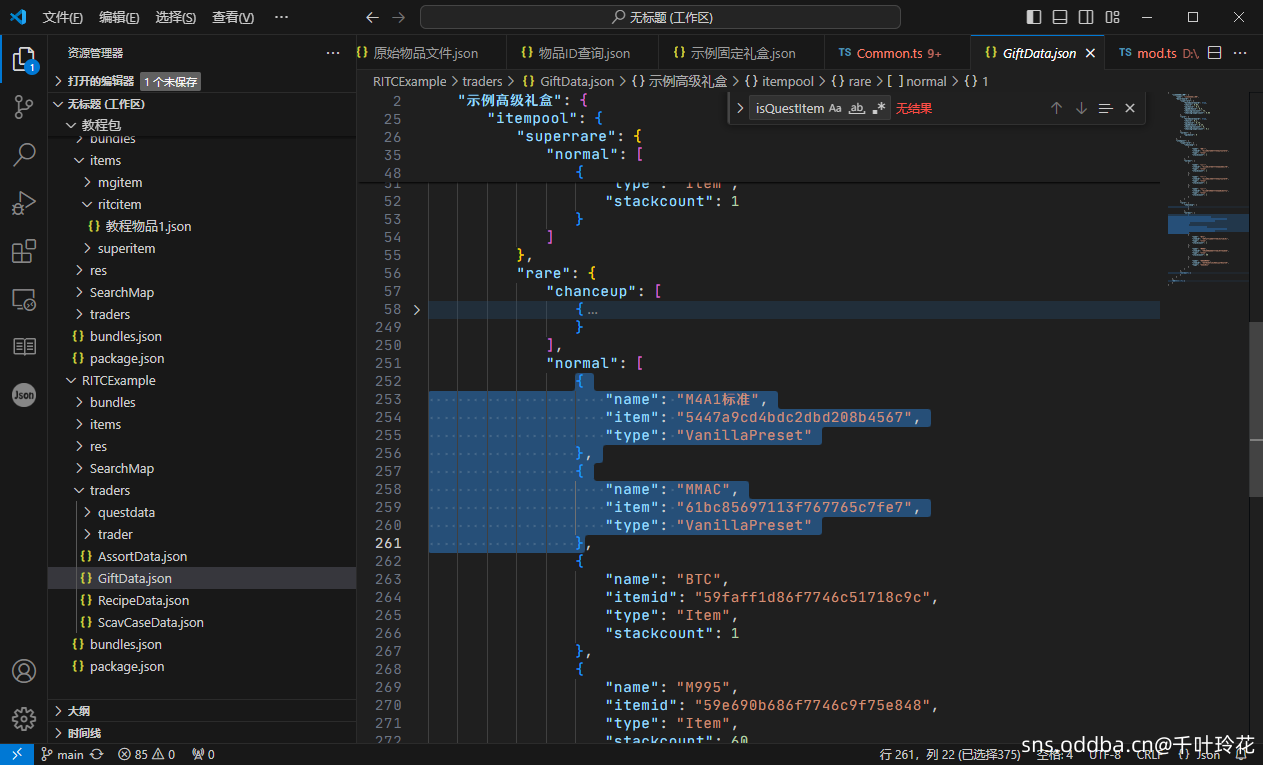The height and width of the screenshot is (765, 1263).
Task: Toggle Match Case in find widget
Action: pyautogui.click(x=835, y=108)
